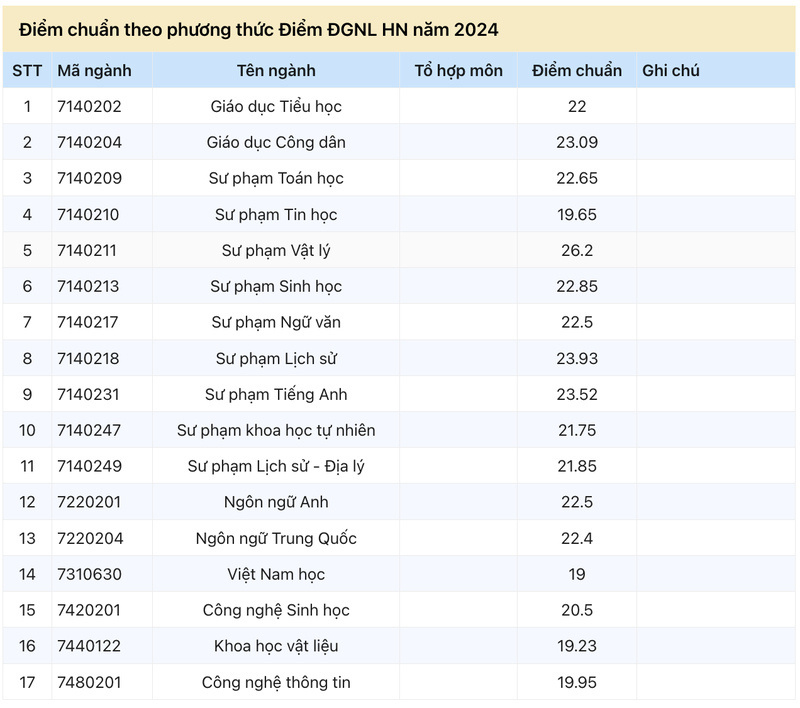The height and width of the screenshot is (708, 800).
Task: Click the Điểm chuẩn column header
Action: point(577,70)
